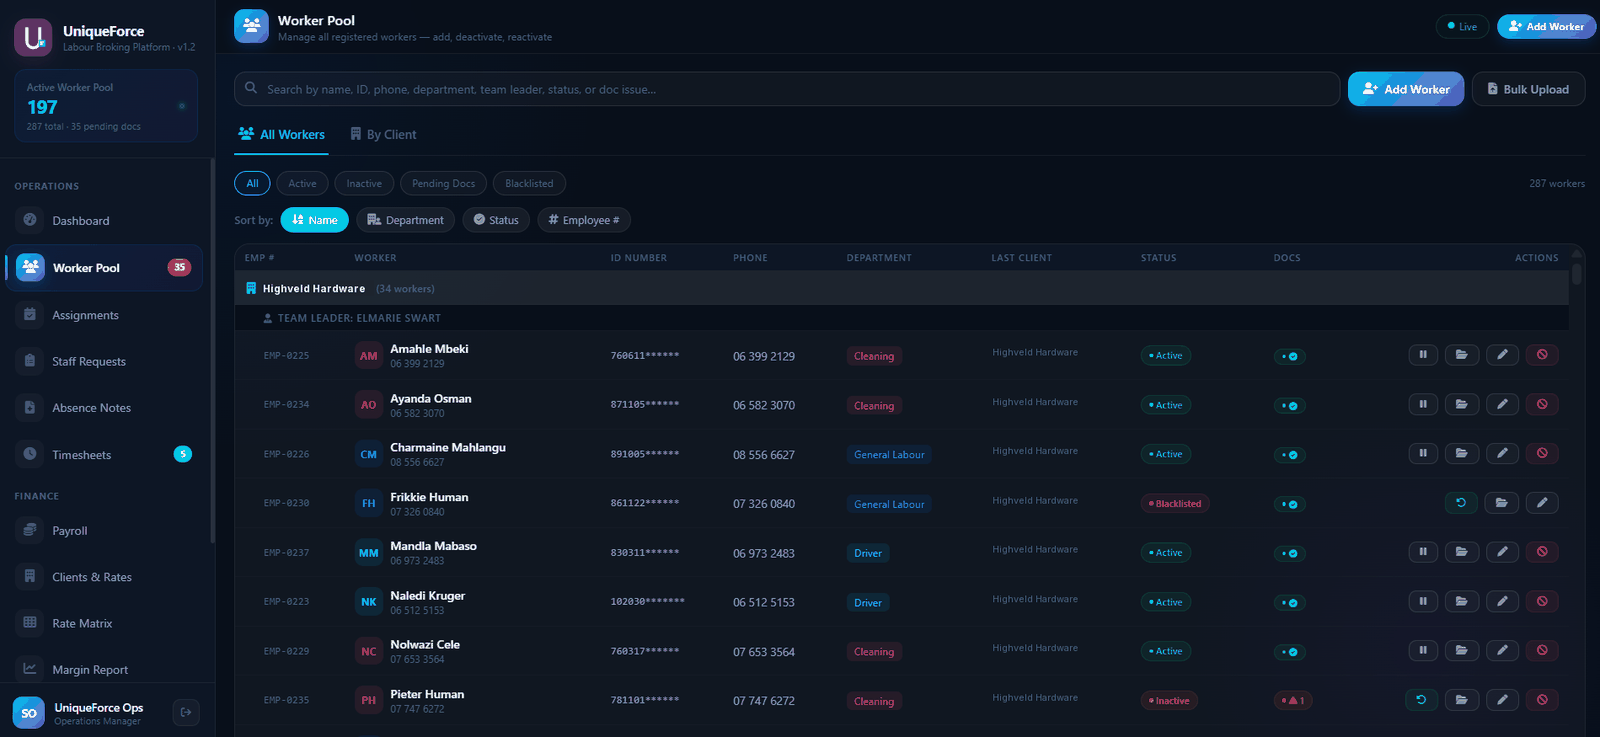Edit worker Naledi Kruger
Screen dimensions: 1600x737
(x=1502, y=601)
